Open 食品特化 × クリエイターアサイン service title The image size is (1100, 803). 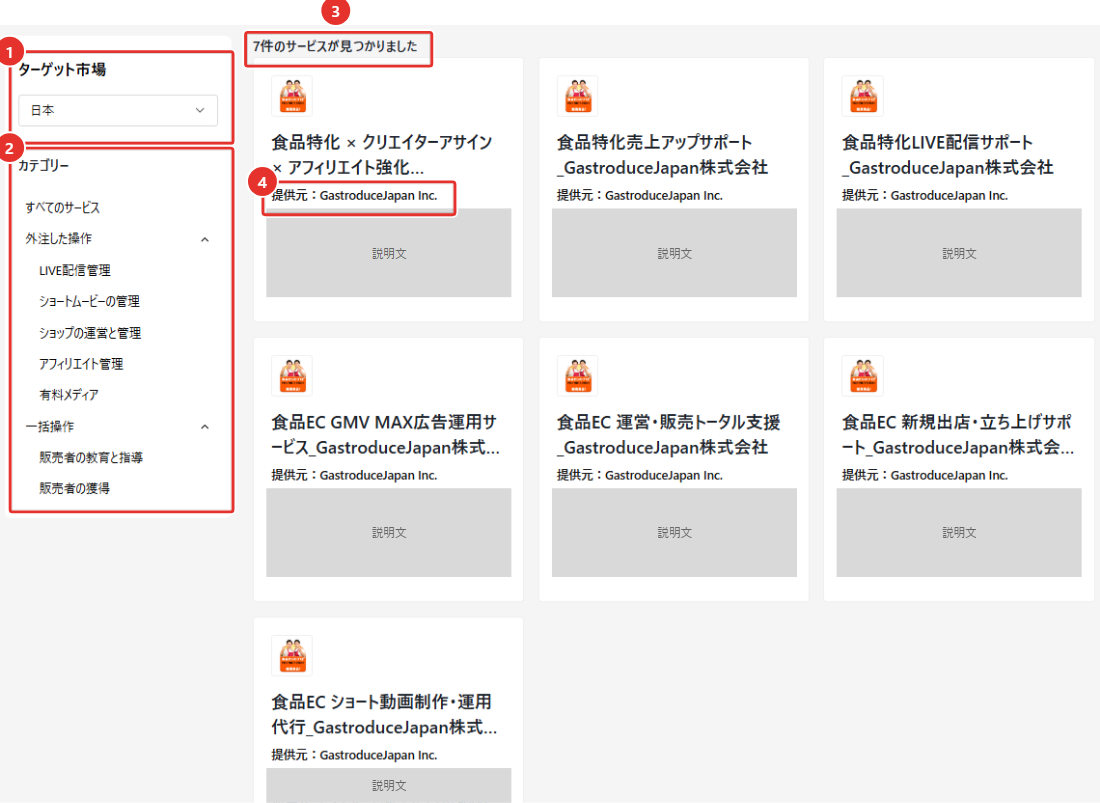(x=382, y=155)
